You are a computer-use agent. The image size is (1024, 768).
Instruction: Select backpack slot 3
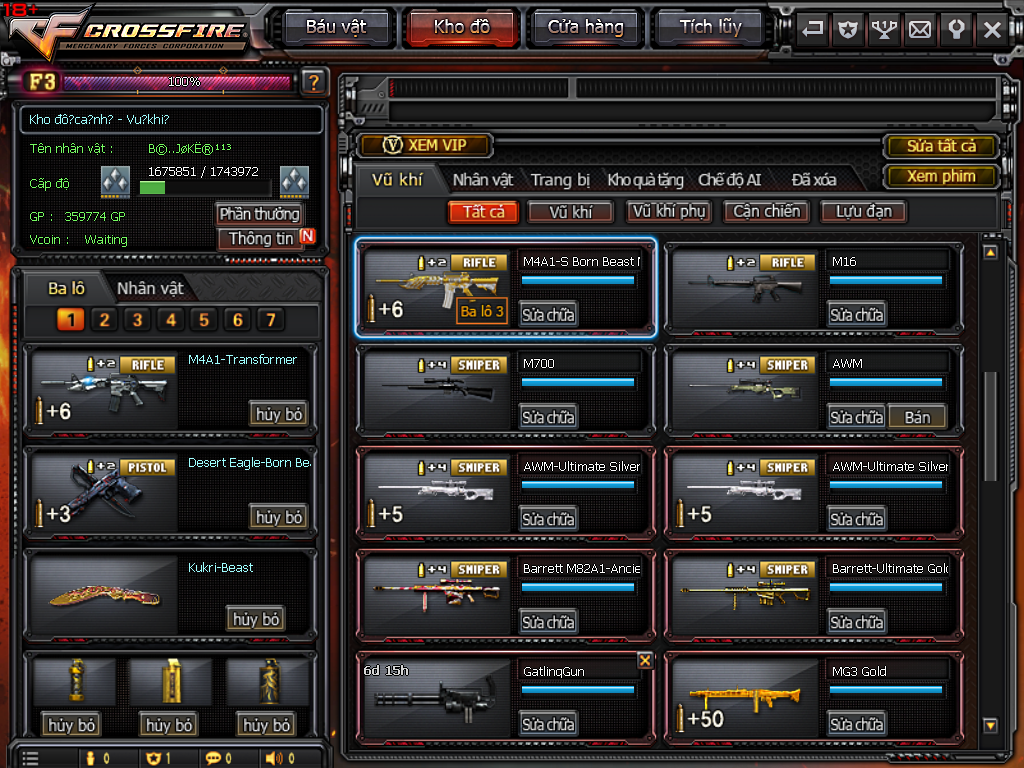click(137, 319)
